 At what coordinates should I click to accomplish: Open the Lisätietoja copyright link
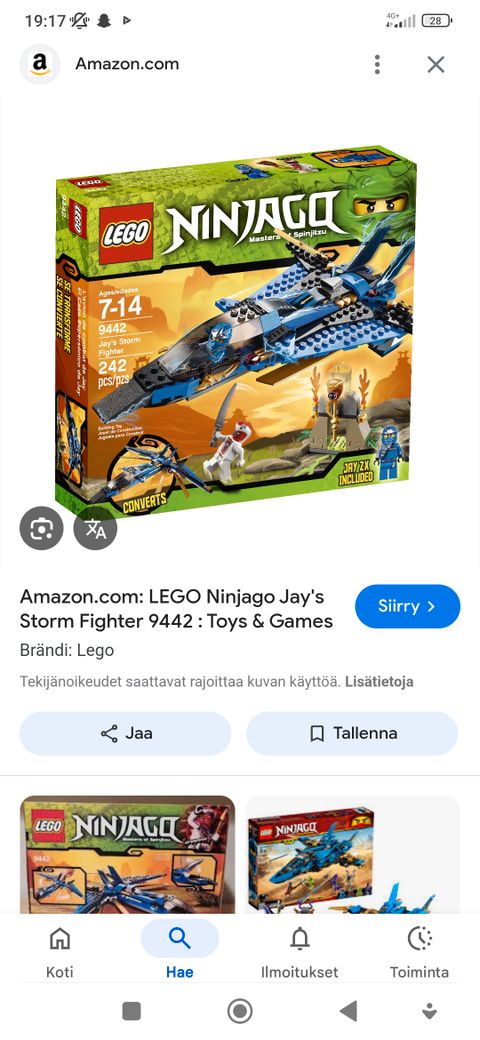[x=379, y=682]
